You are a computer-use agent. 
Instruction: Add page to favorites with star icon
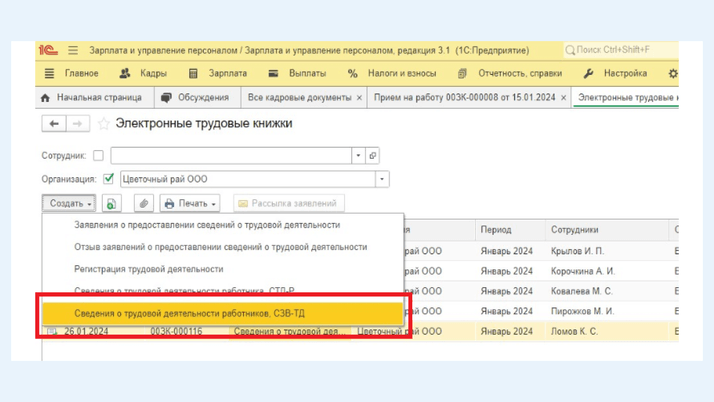[x=104, y=123]
